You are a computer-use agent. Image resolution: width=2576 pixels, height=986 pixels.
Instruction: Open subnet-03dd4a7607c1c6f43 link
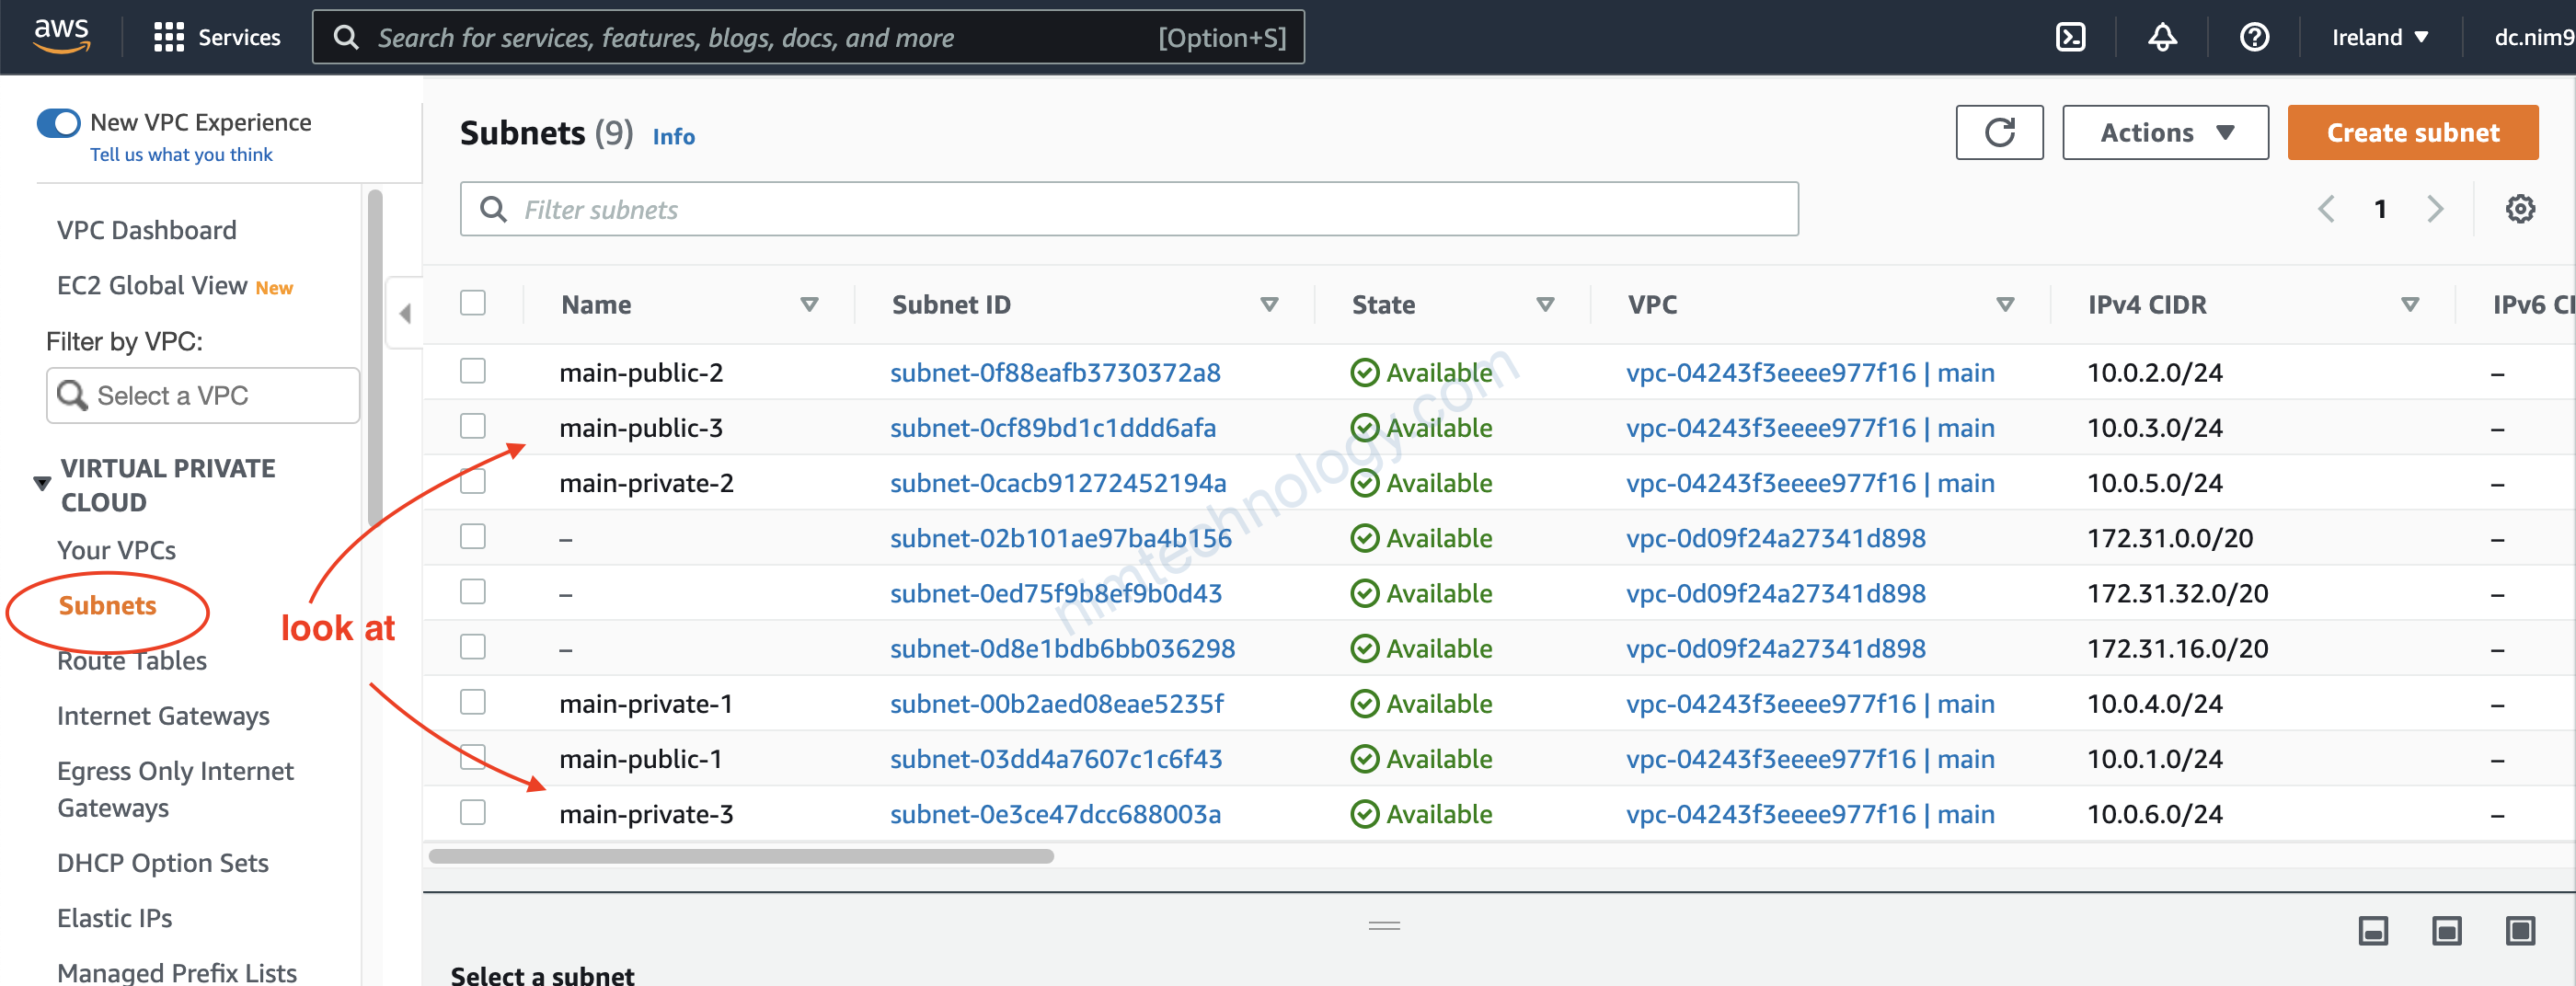(1056, 758)
